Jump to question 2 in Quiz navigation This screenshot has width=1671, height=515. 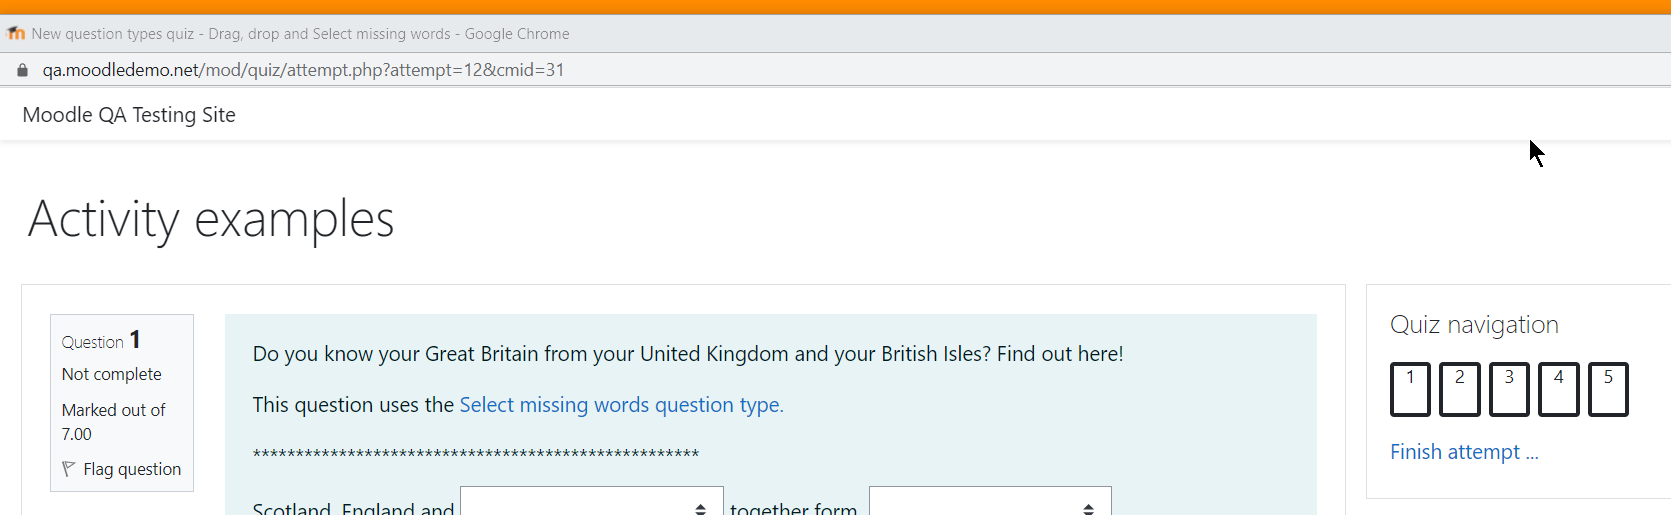click(x=1459, y=389)
